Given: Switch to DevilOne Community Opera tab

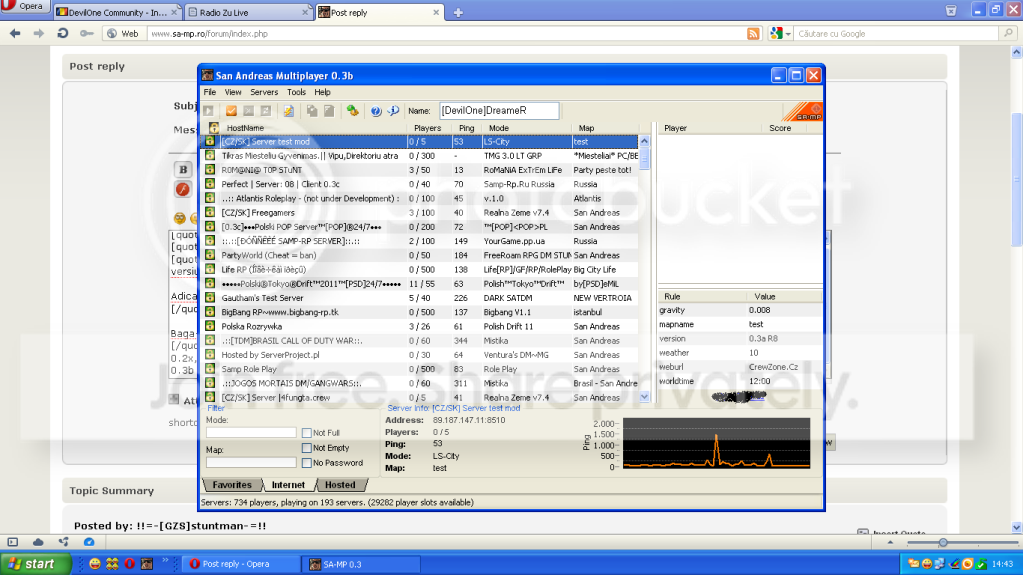Looking at the screenshot, I should tap(117, 12).
